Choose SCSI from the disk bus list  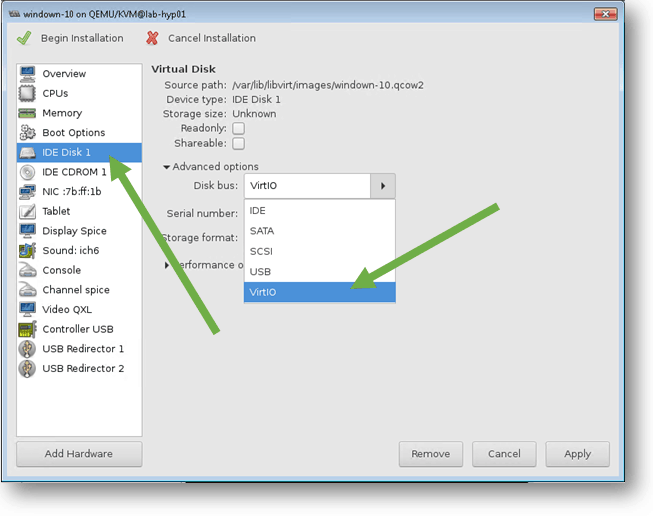[319, 252]
